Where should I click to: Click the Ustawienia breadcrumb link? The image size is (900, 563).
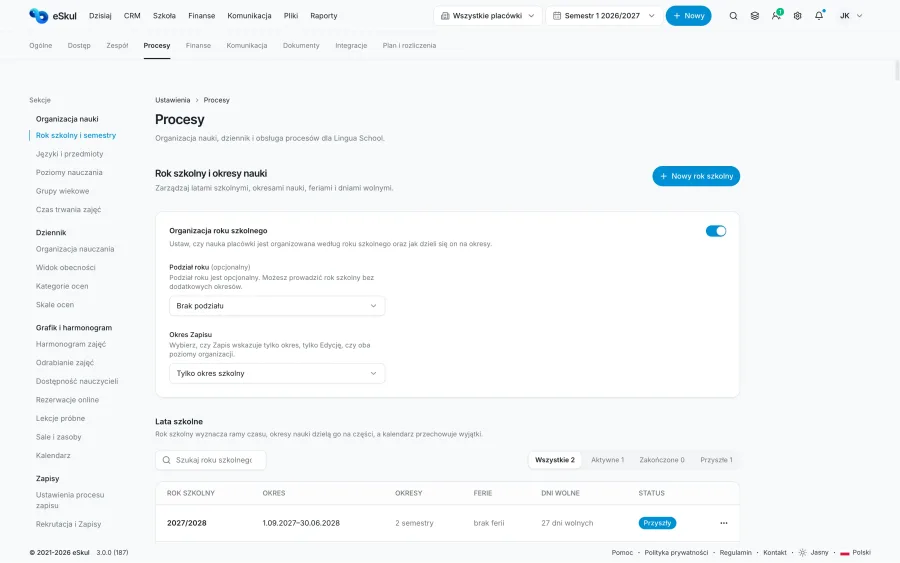point(172,100)
